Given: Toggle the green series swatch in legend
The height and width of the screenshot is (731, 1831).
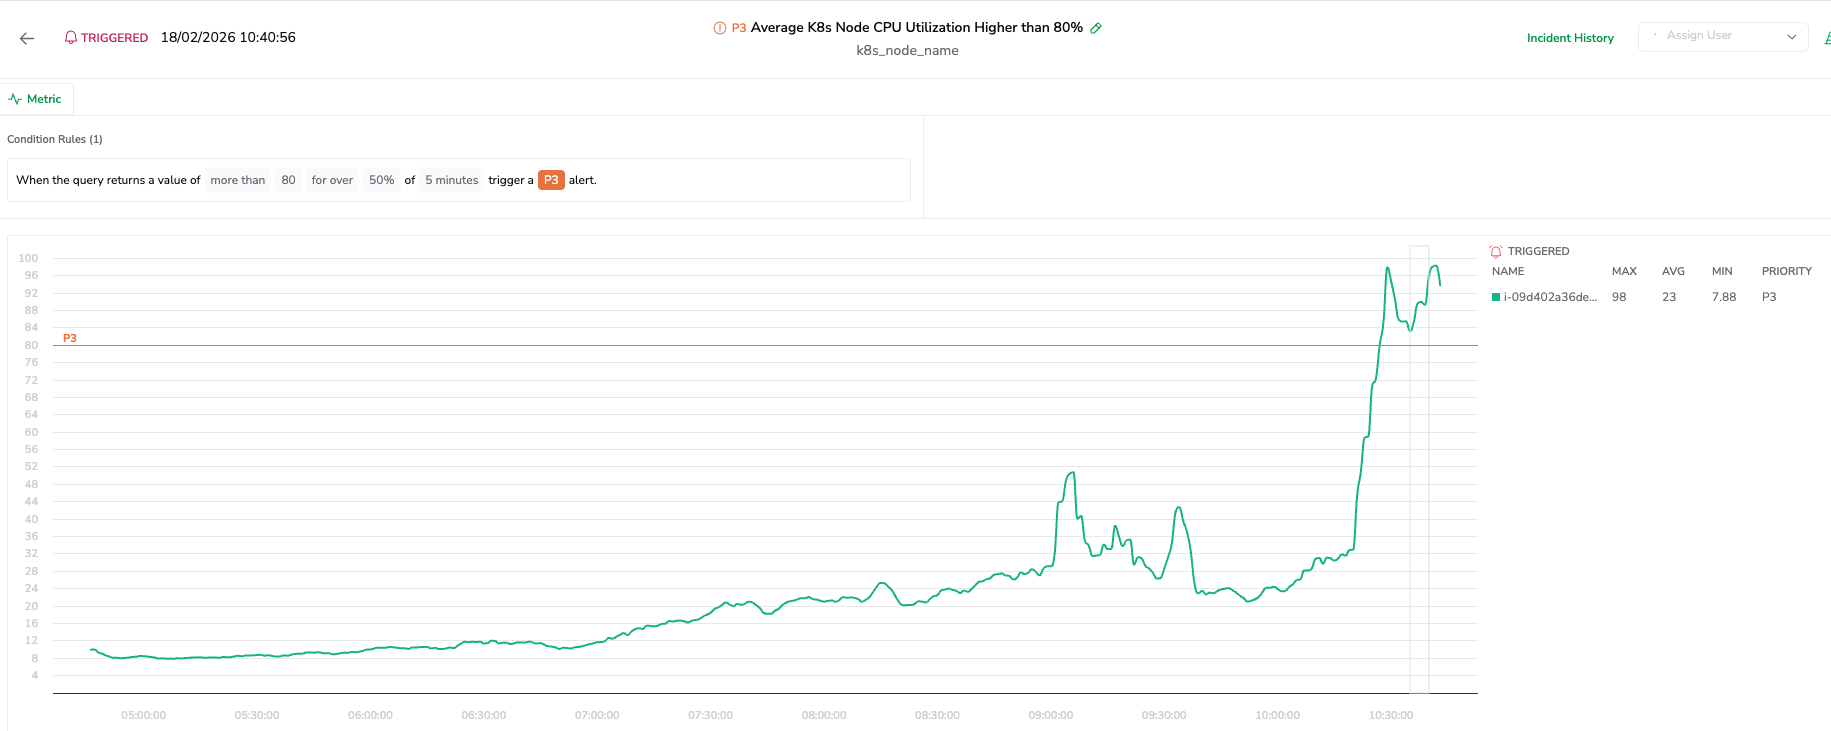Looking at the screenshot, I should pyautogui.click(x=1496, y=297).
